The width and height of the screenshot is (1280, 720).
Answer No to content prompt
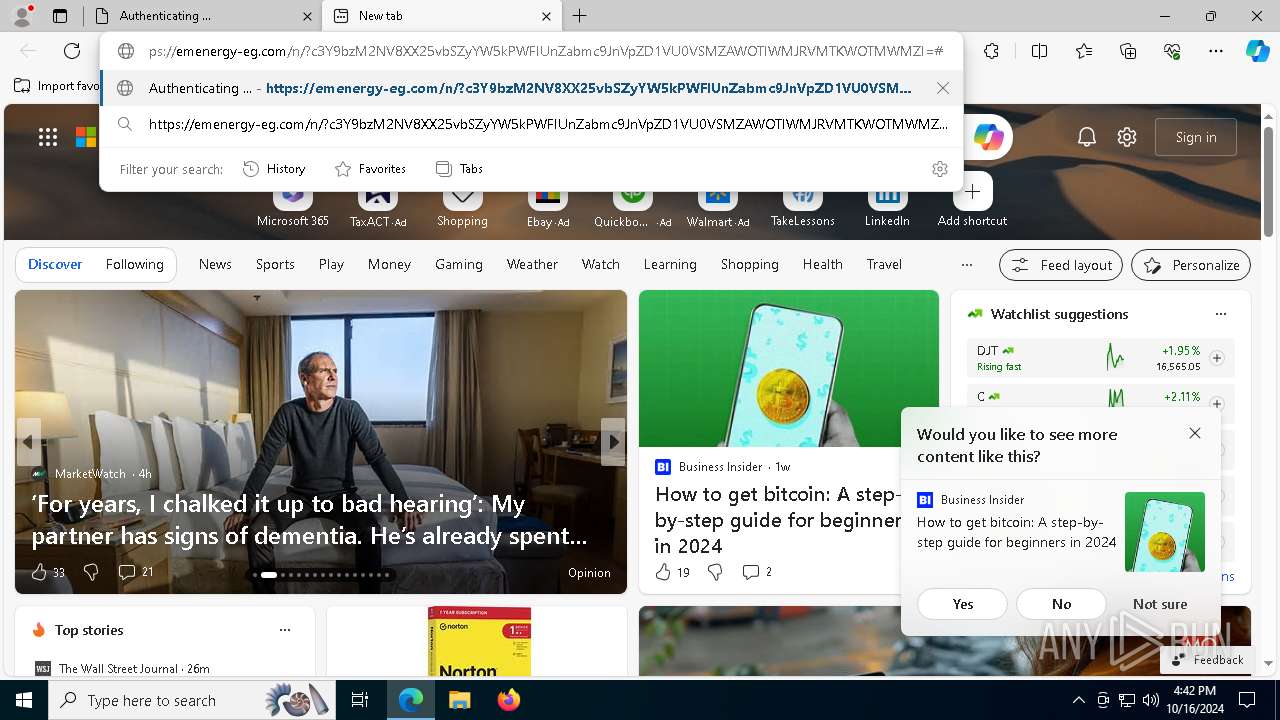(1061, 604)
